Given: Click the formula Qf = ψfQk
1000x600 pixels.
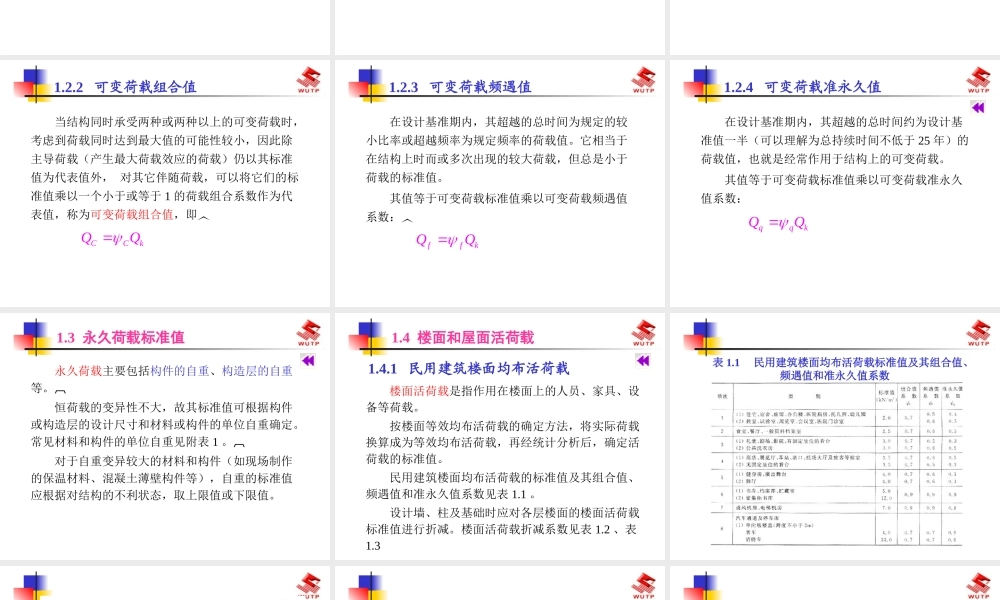Looking at the screenshot, I should 447,240.
